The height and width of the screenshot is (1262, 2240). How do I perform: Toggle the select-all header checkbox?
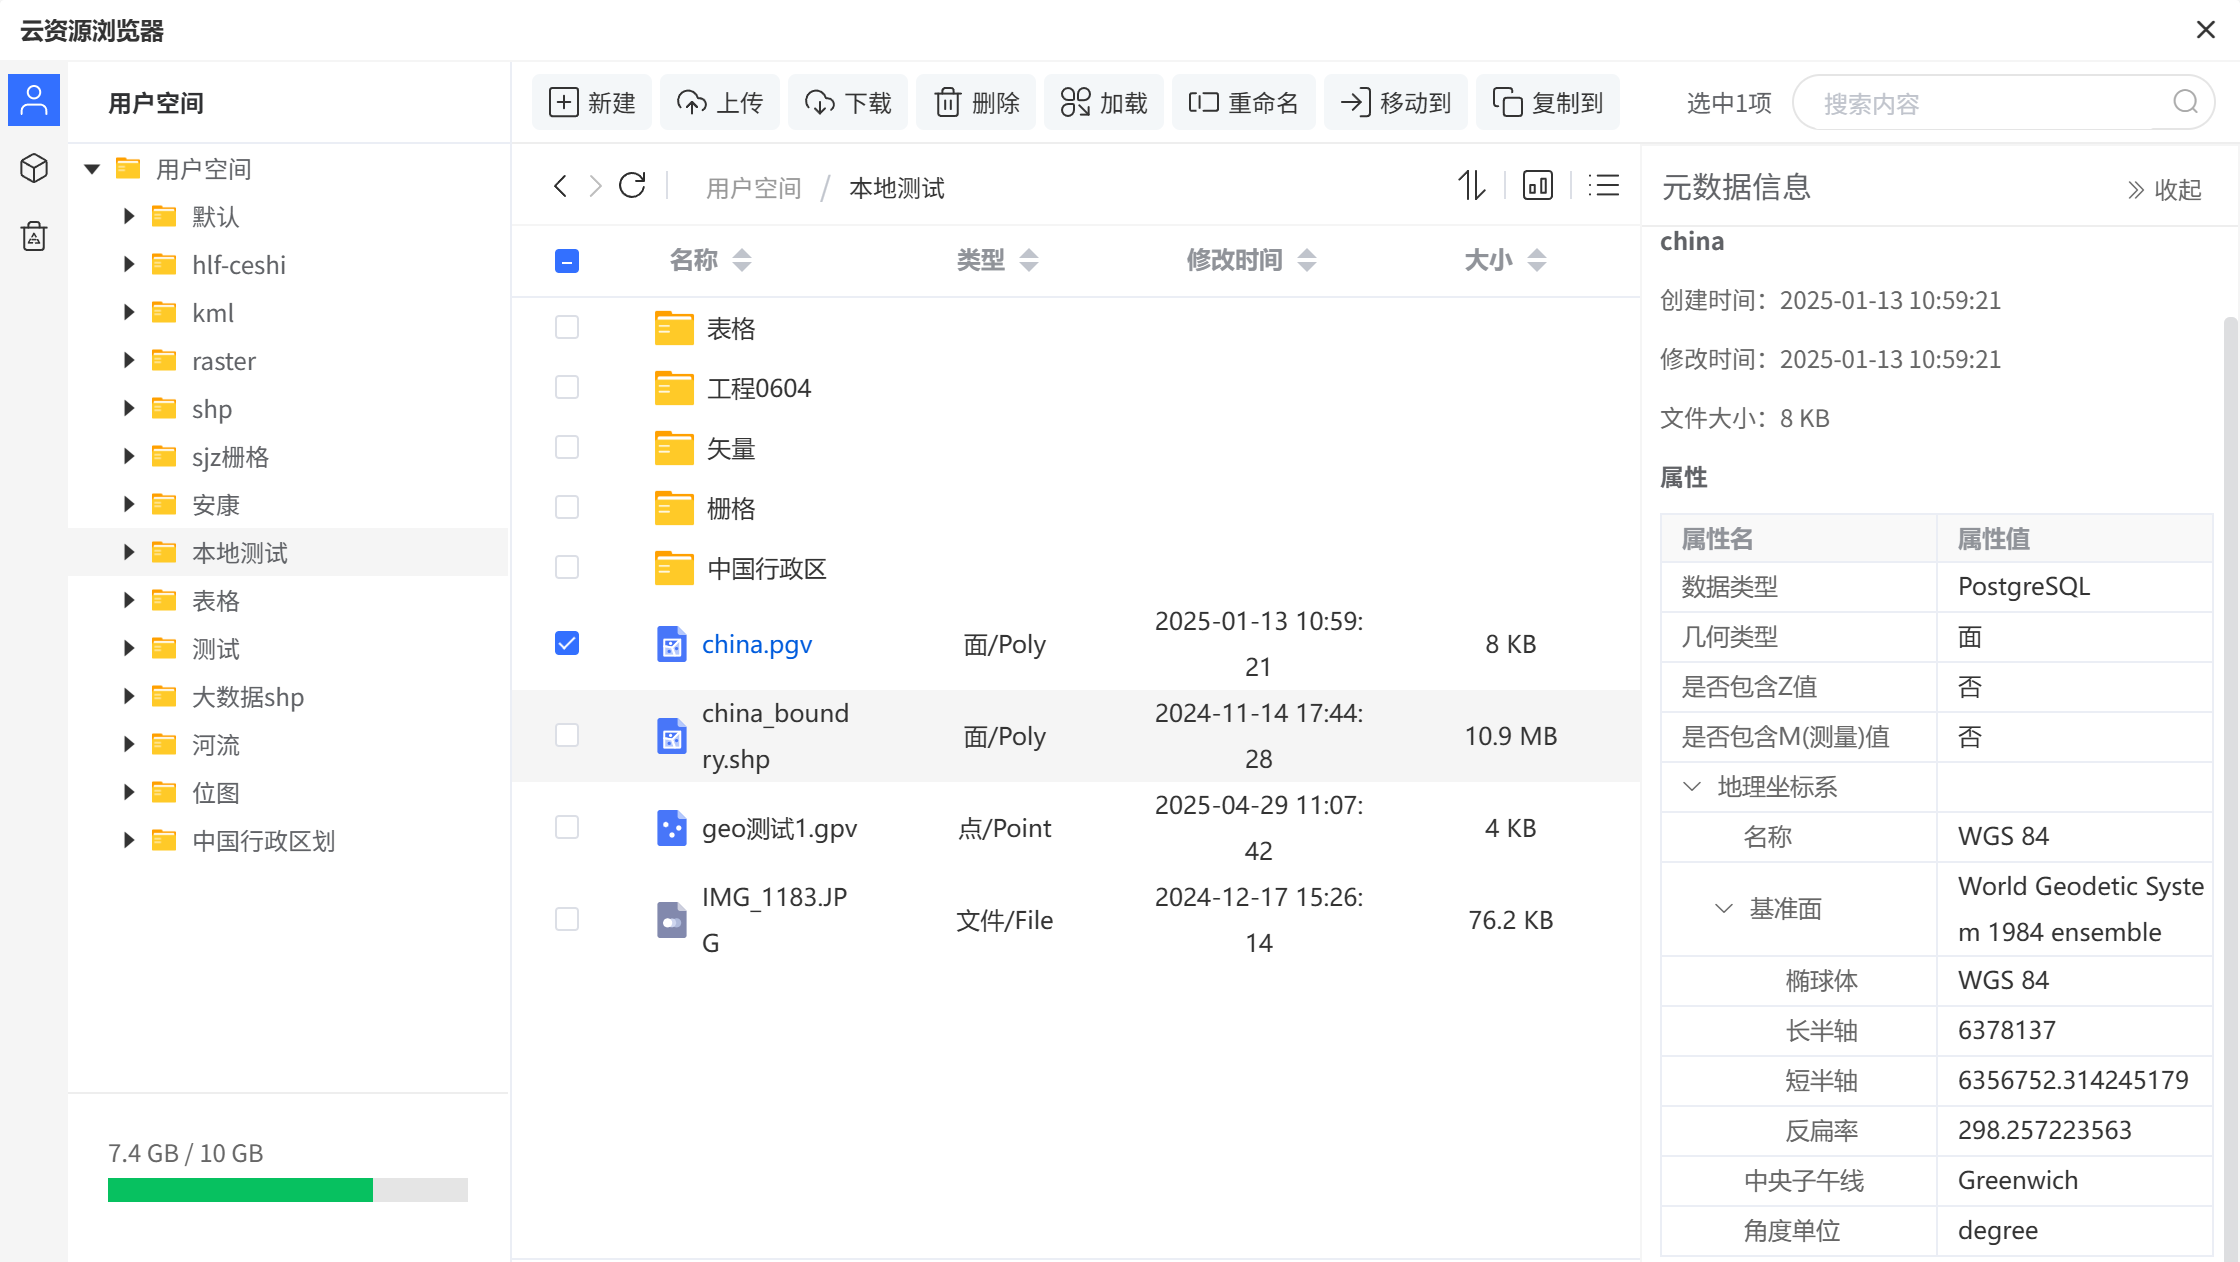pos(567,261)
